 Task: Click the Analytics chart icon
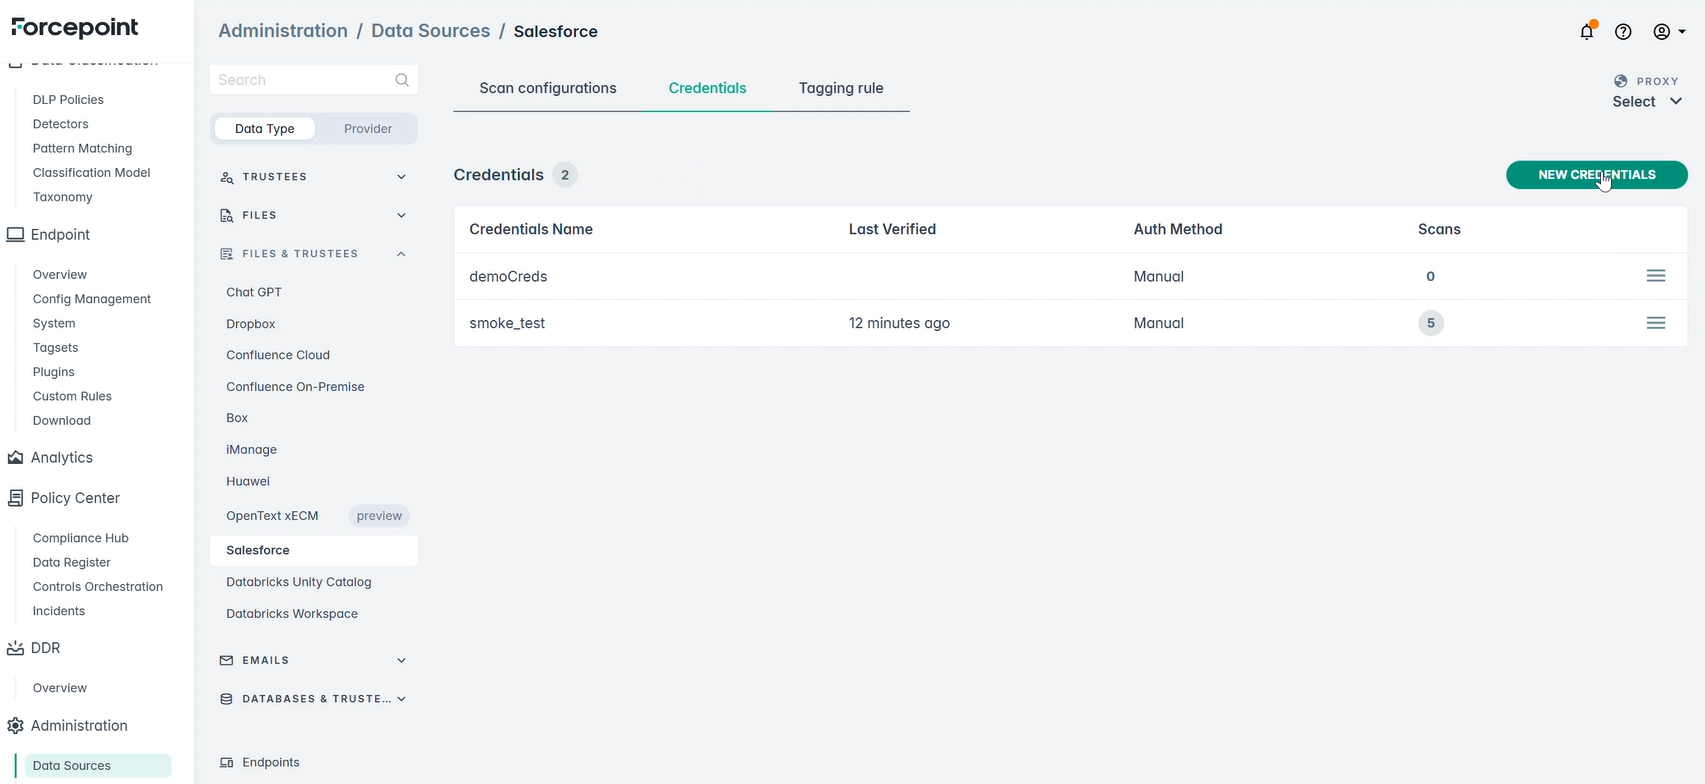(15, 457)
